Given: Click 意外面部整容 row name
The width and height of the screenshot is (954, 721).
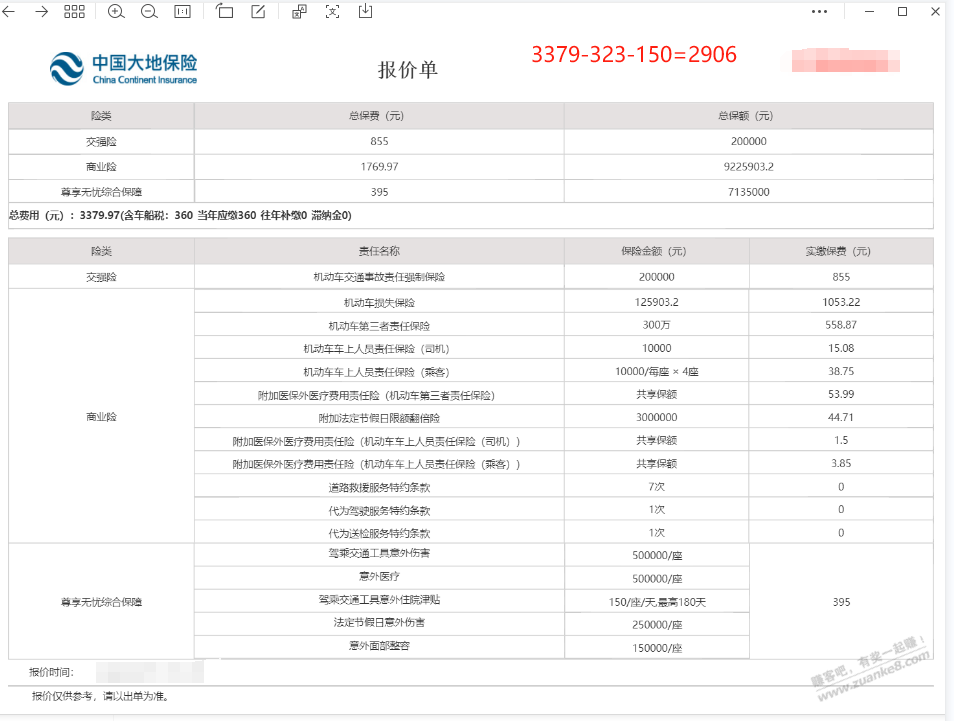Looking at the screenshot, I should (379, 646).
